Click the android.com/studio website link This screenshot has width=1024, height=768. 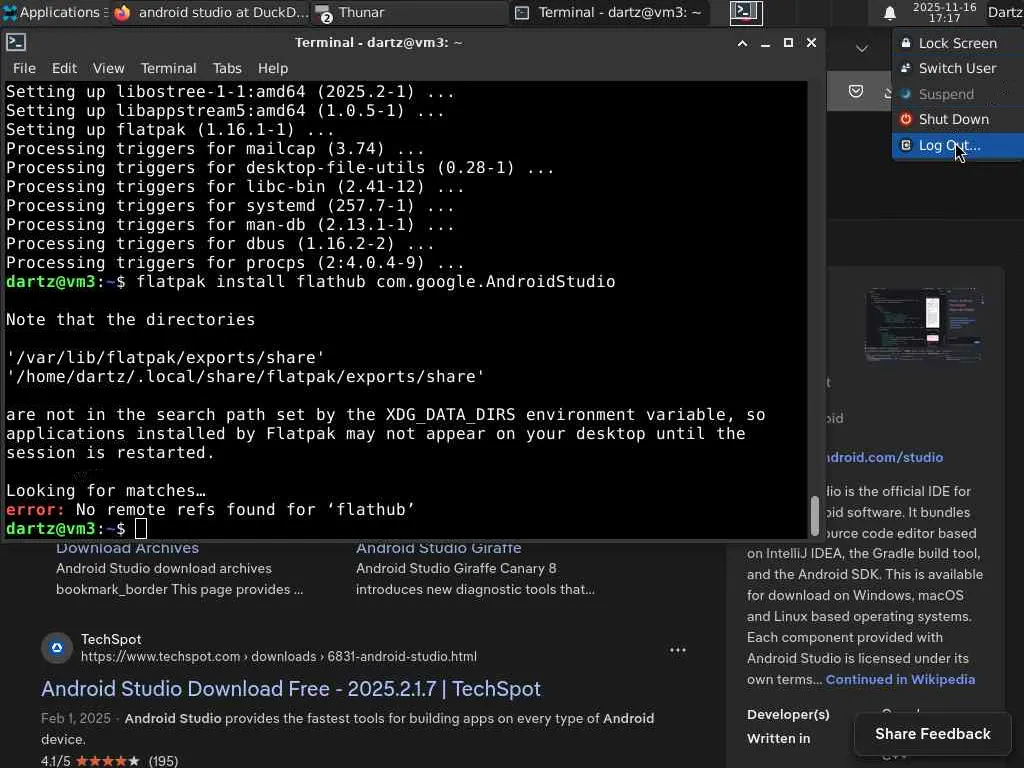tap(884, 457)
